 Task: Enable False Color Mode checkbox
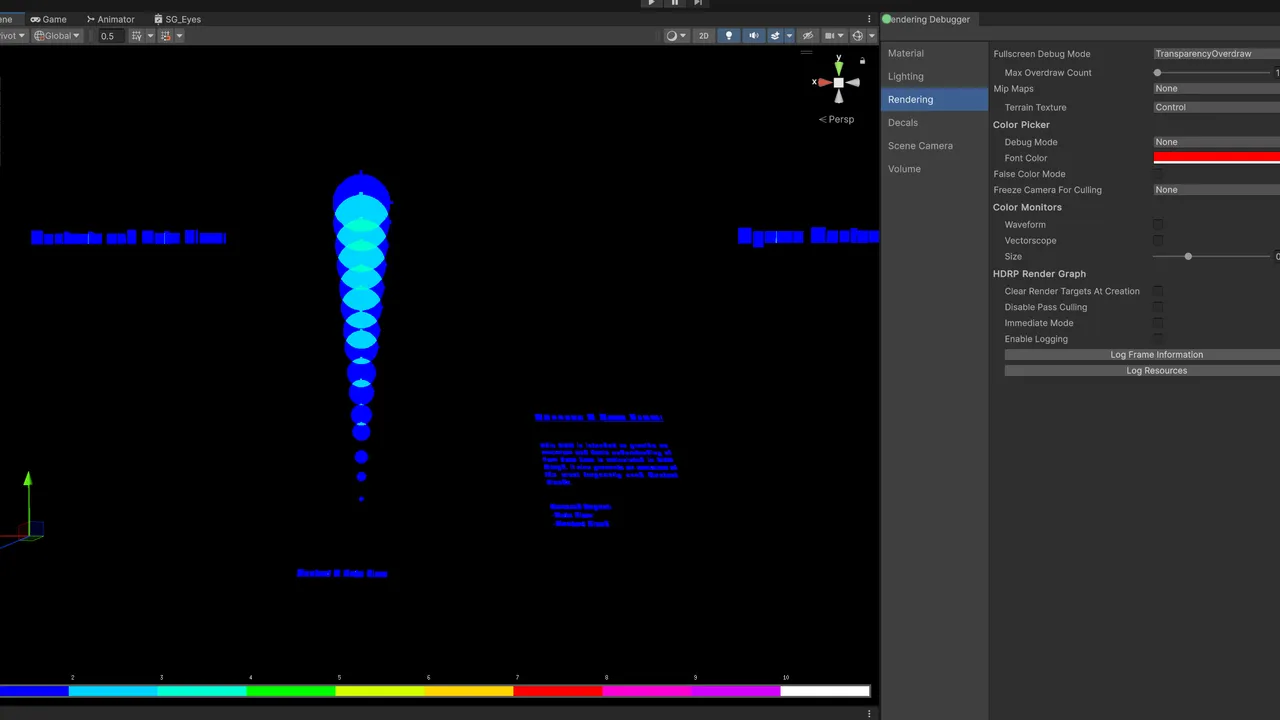(1158, 174)
